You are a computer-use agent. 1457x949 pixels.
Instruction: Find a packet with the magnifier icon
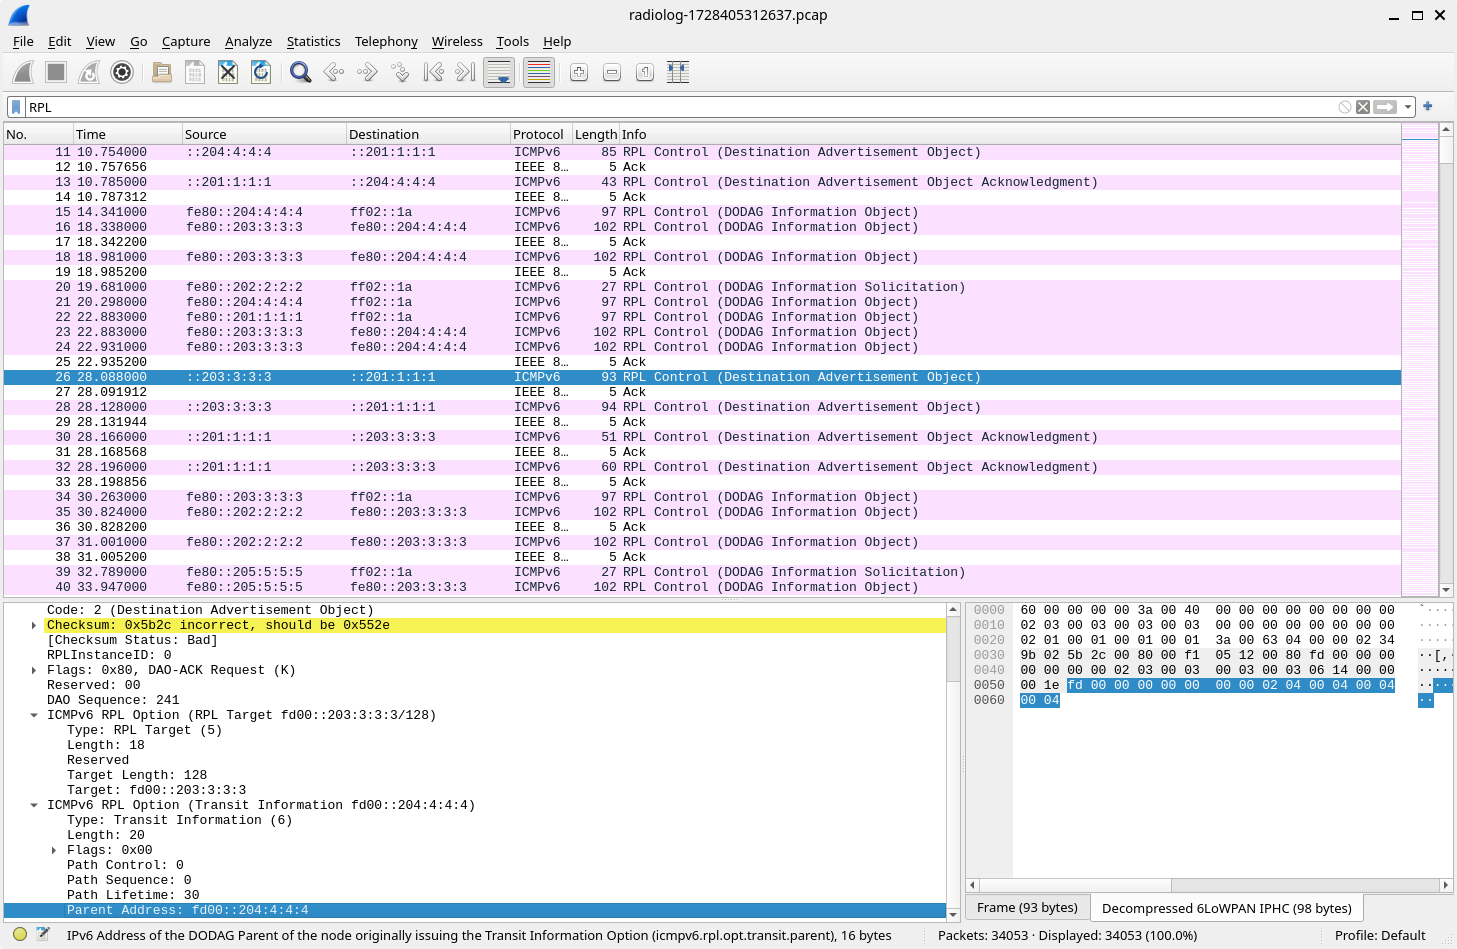(300, 72)
